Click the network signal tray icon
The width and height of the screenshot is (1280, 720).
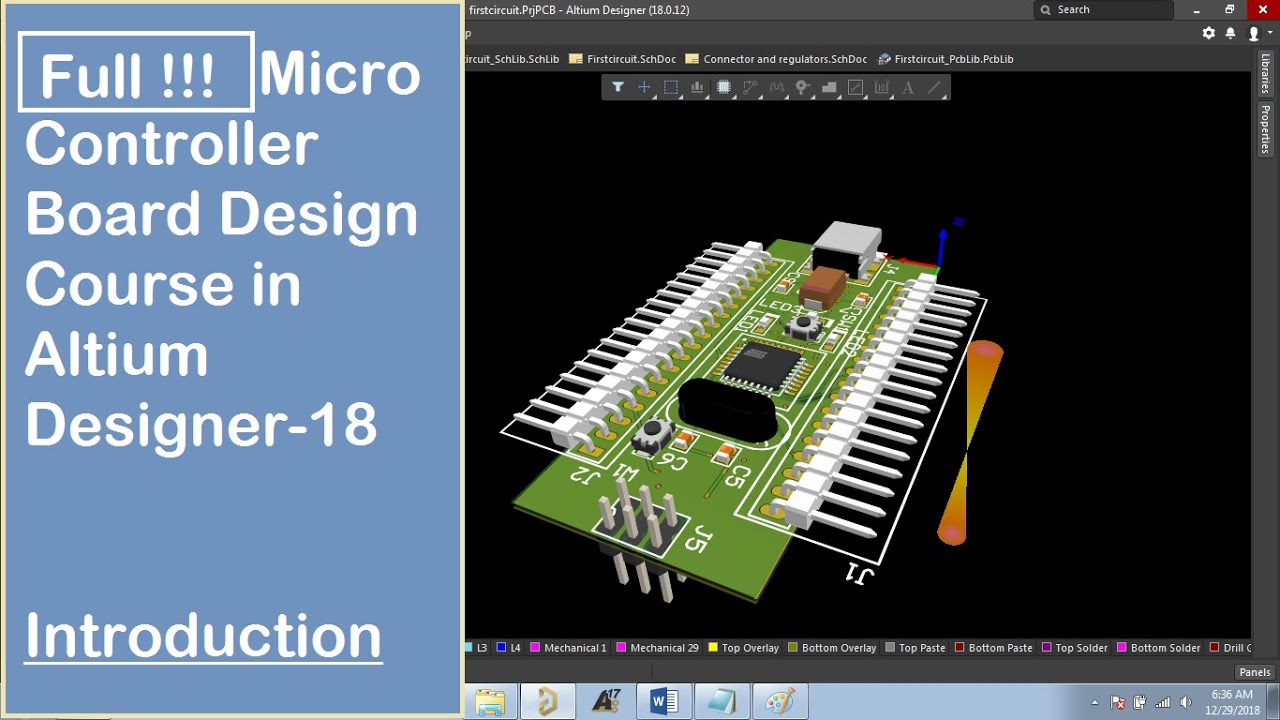point(1163,702)
